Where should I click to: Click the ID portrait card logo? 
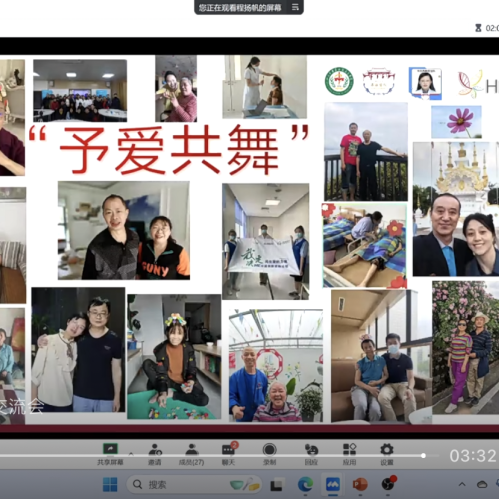click(425, 83)
